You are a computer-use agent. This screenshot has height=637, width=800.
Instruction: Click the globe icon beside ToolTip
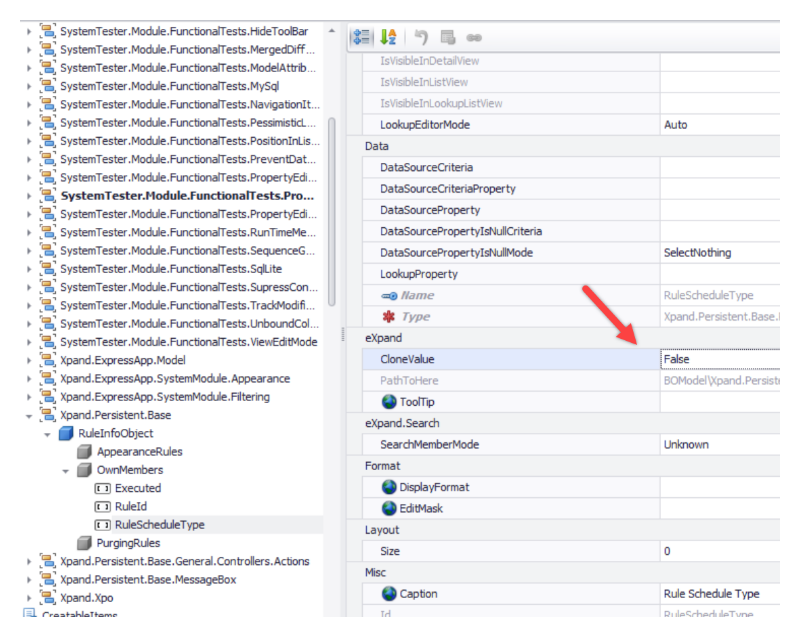[x=389, y=402]
